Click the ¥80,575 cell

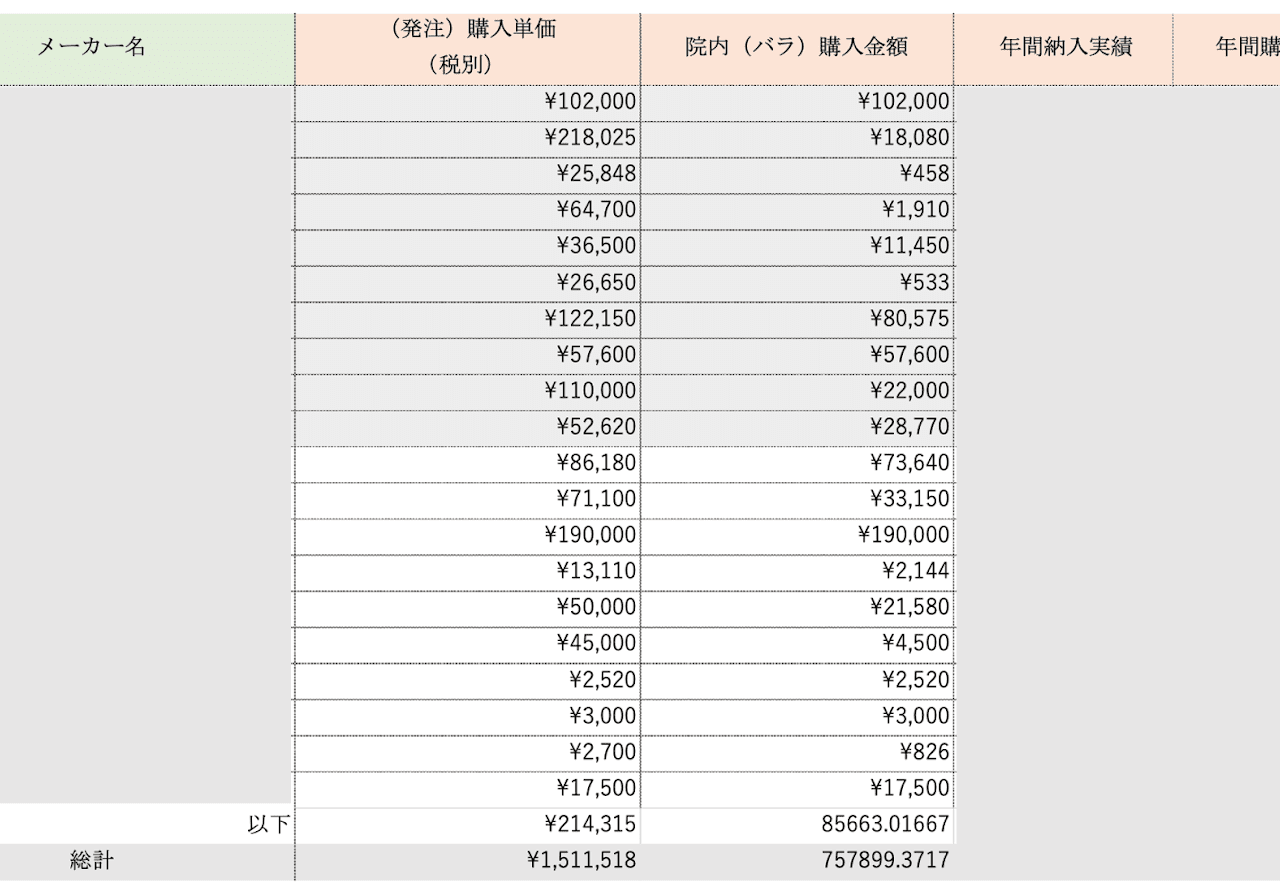coord(797,318)
